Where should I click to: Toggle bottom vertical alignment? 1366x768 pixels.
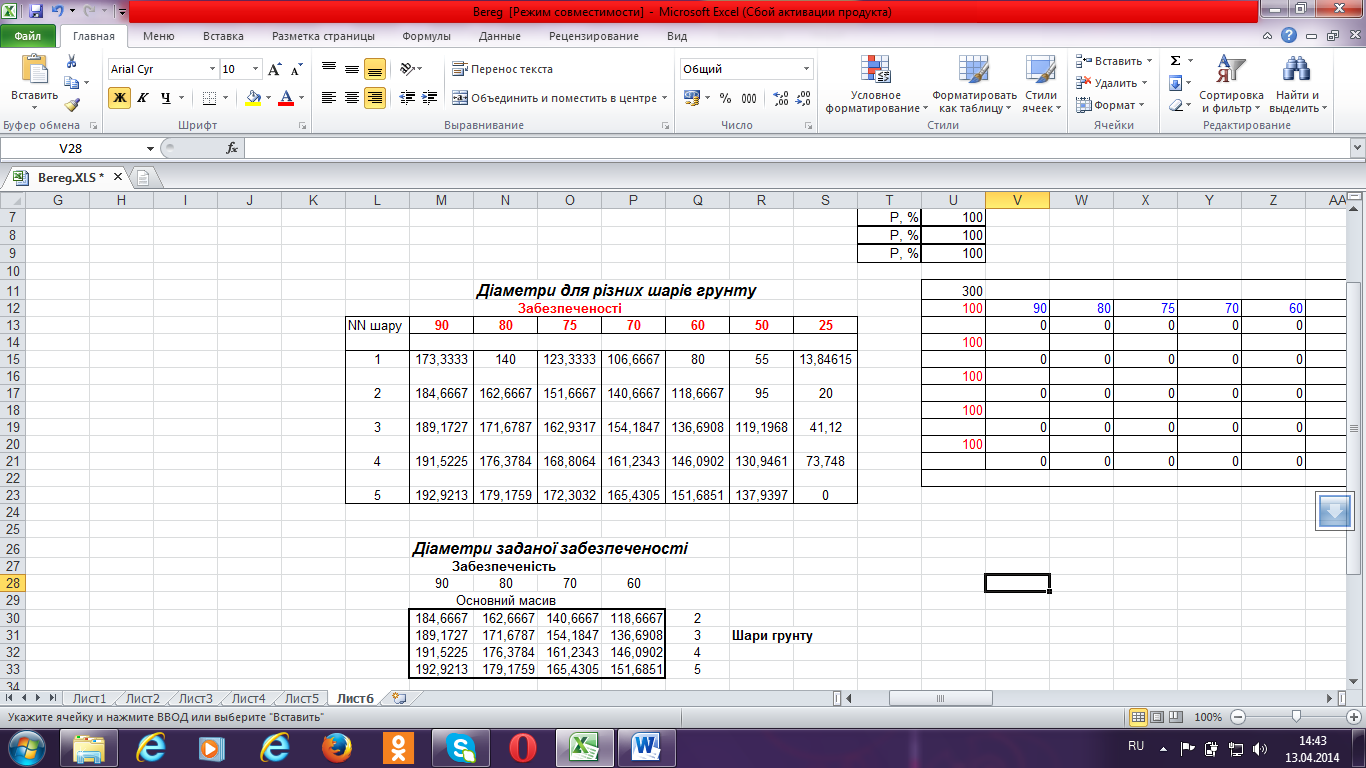pos(375,69)
